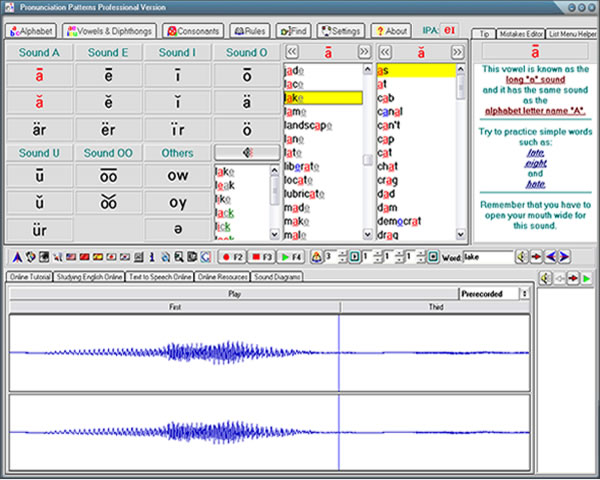Image resolution: width=600 pixels, height=480 pixels.
Task: Open the Settings dialog
Action: tap(341, 31)
